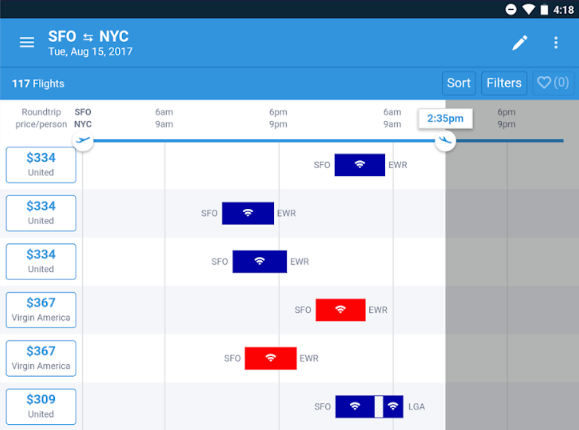Open the Sort options
Screen dimensions: 579x430
click(x=459, y=83)
